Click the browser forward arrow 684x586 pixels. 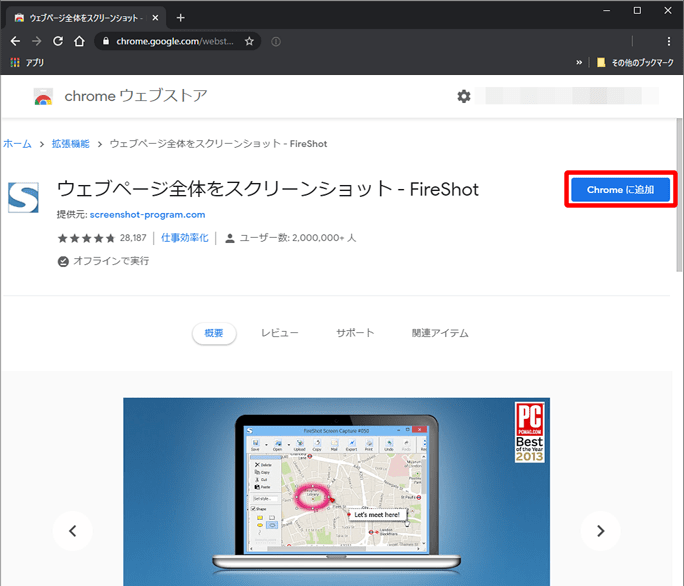[x=37, y=41]
